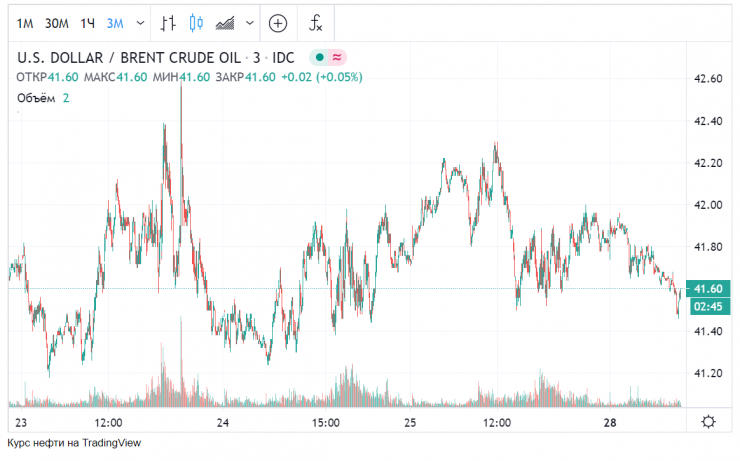Expand the chart style dropdown arrow
The image size is (740, 461).
click(247, 22)
